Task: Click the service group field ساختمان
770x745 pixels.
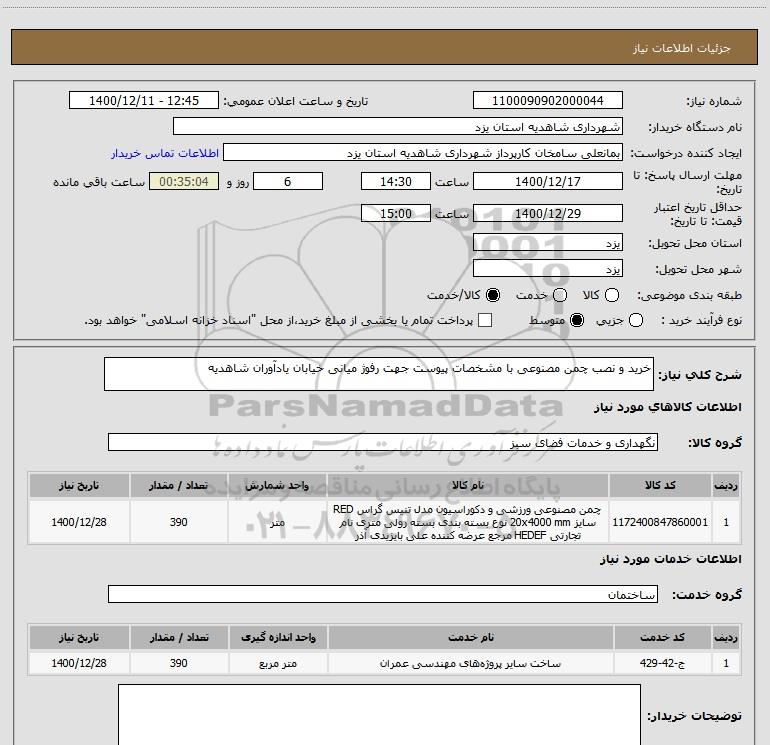Action: pos(383,594)
